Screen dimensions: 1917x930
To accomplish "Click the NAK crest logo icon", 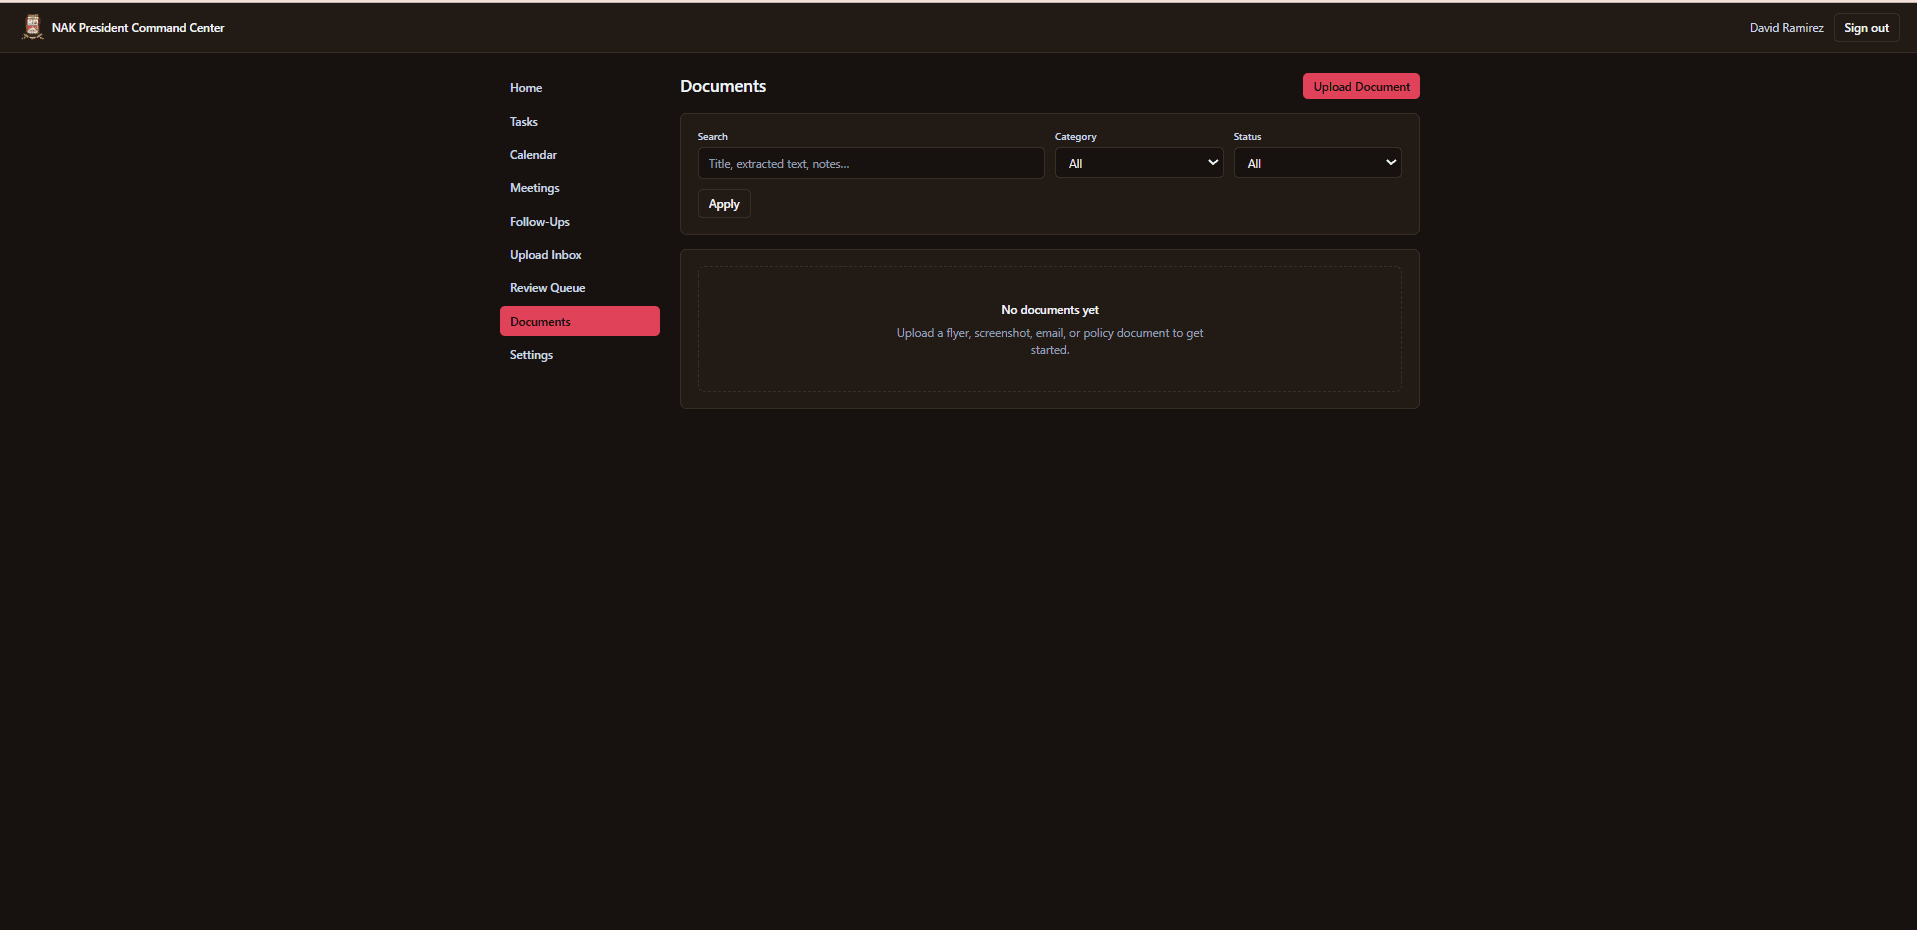I will pyautogui.click(x=33, y=27).
